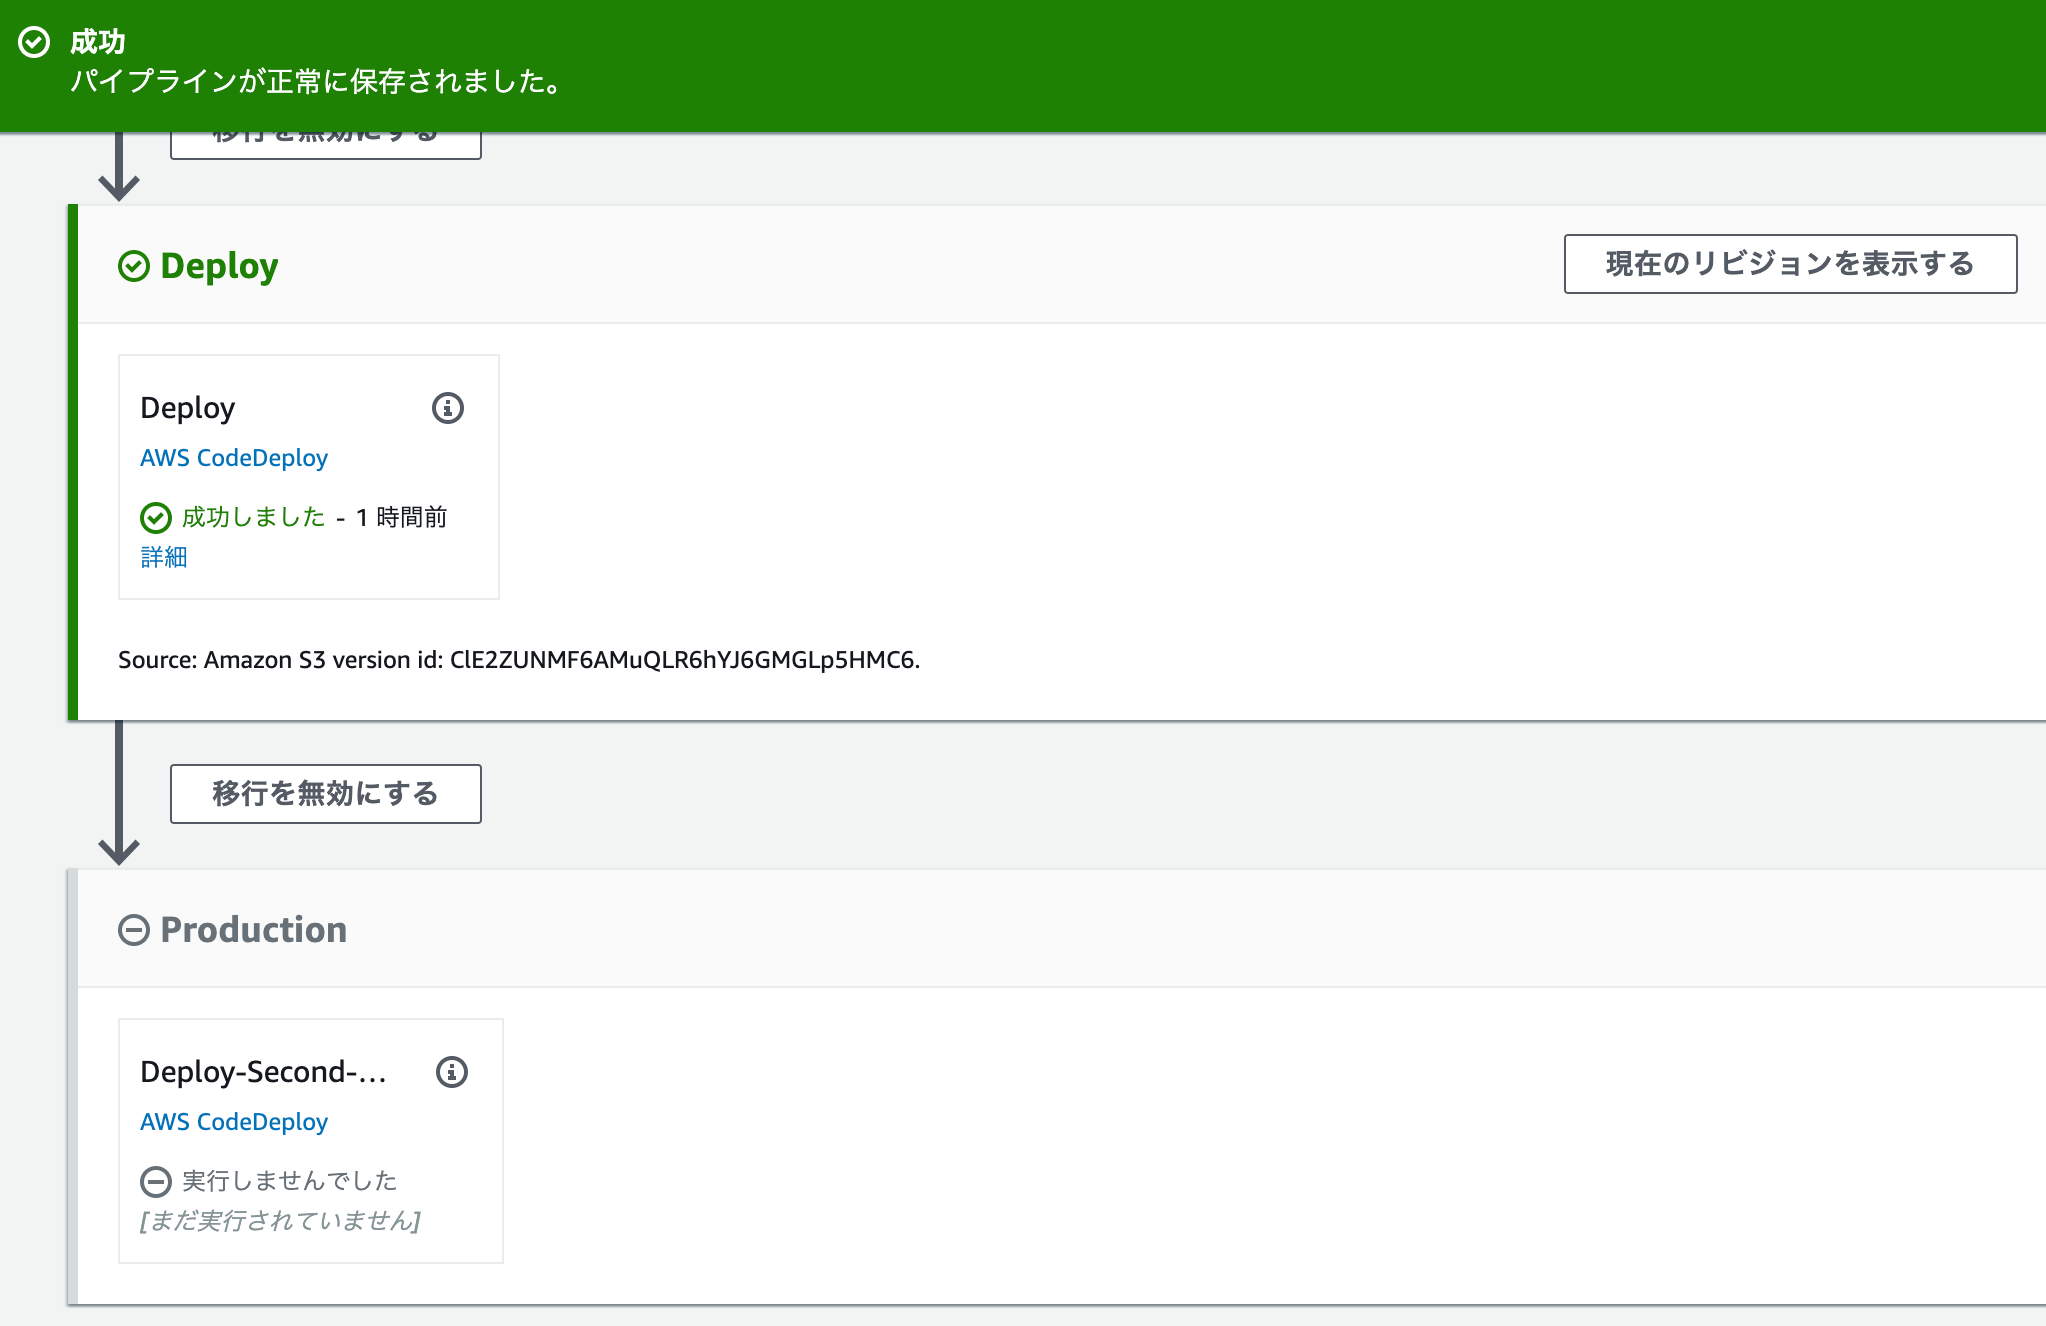Open the info icon on the Deploy action card
This screenshot has height=1326, width=2046.
pos(447,408)
